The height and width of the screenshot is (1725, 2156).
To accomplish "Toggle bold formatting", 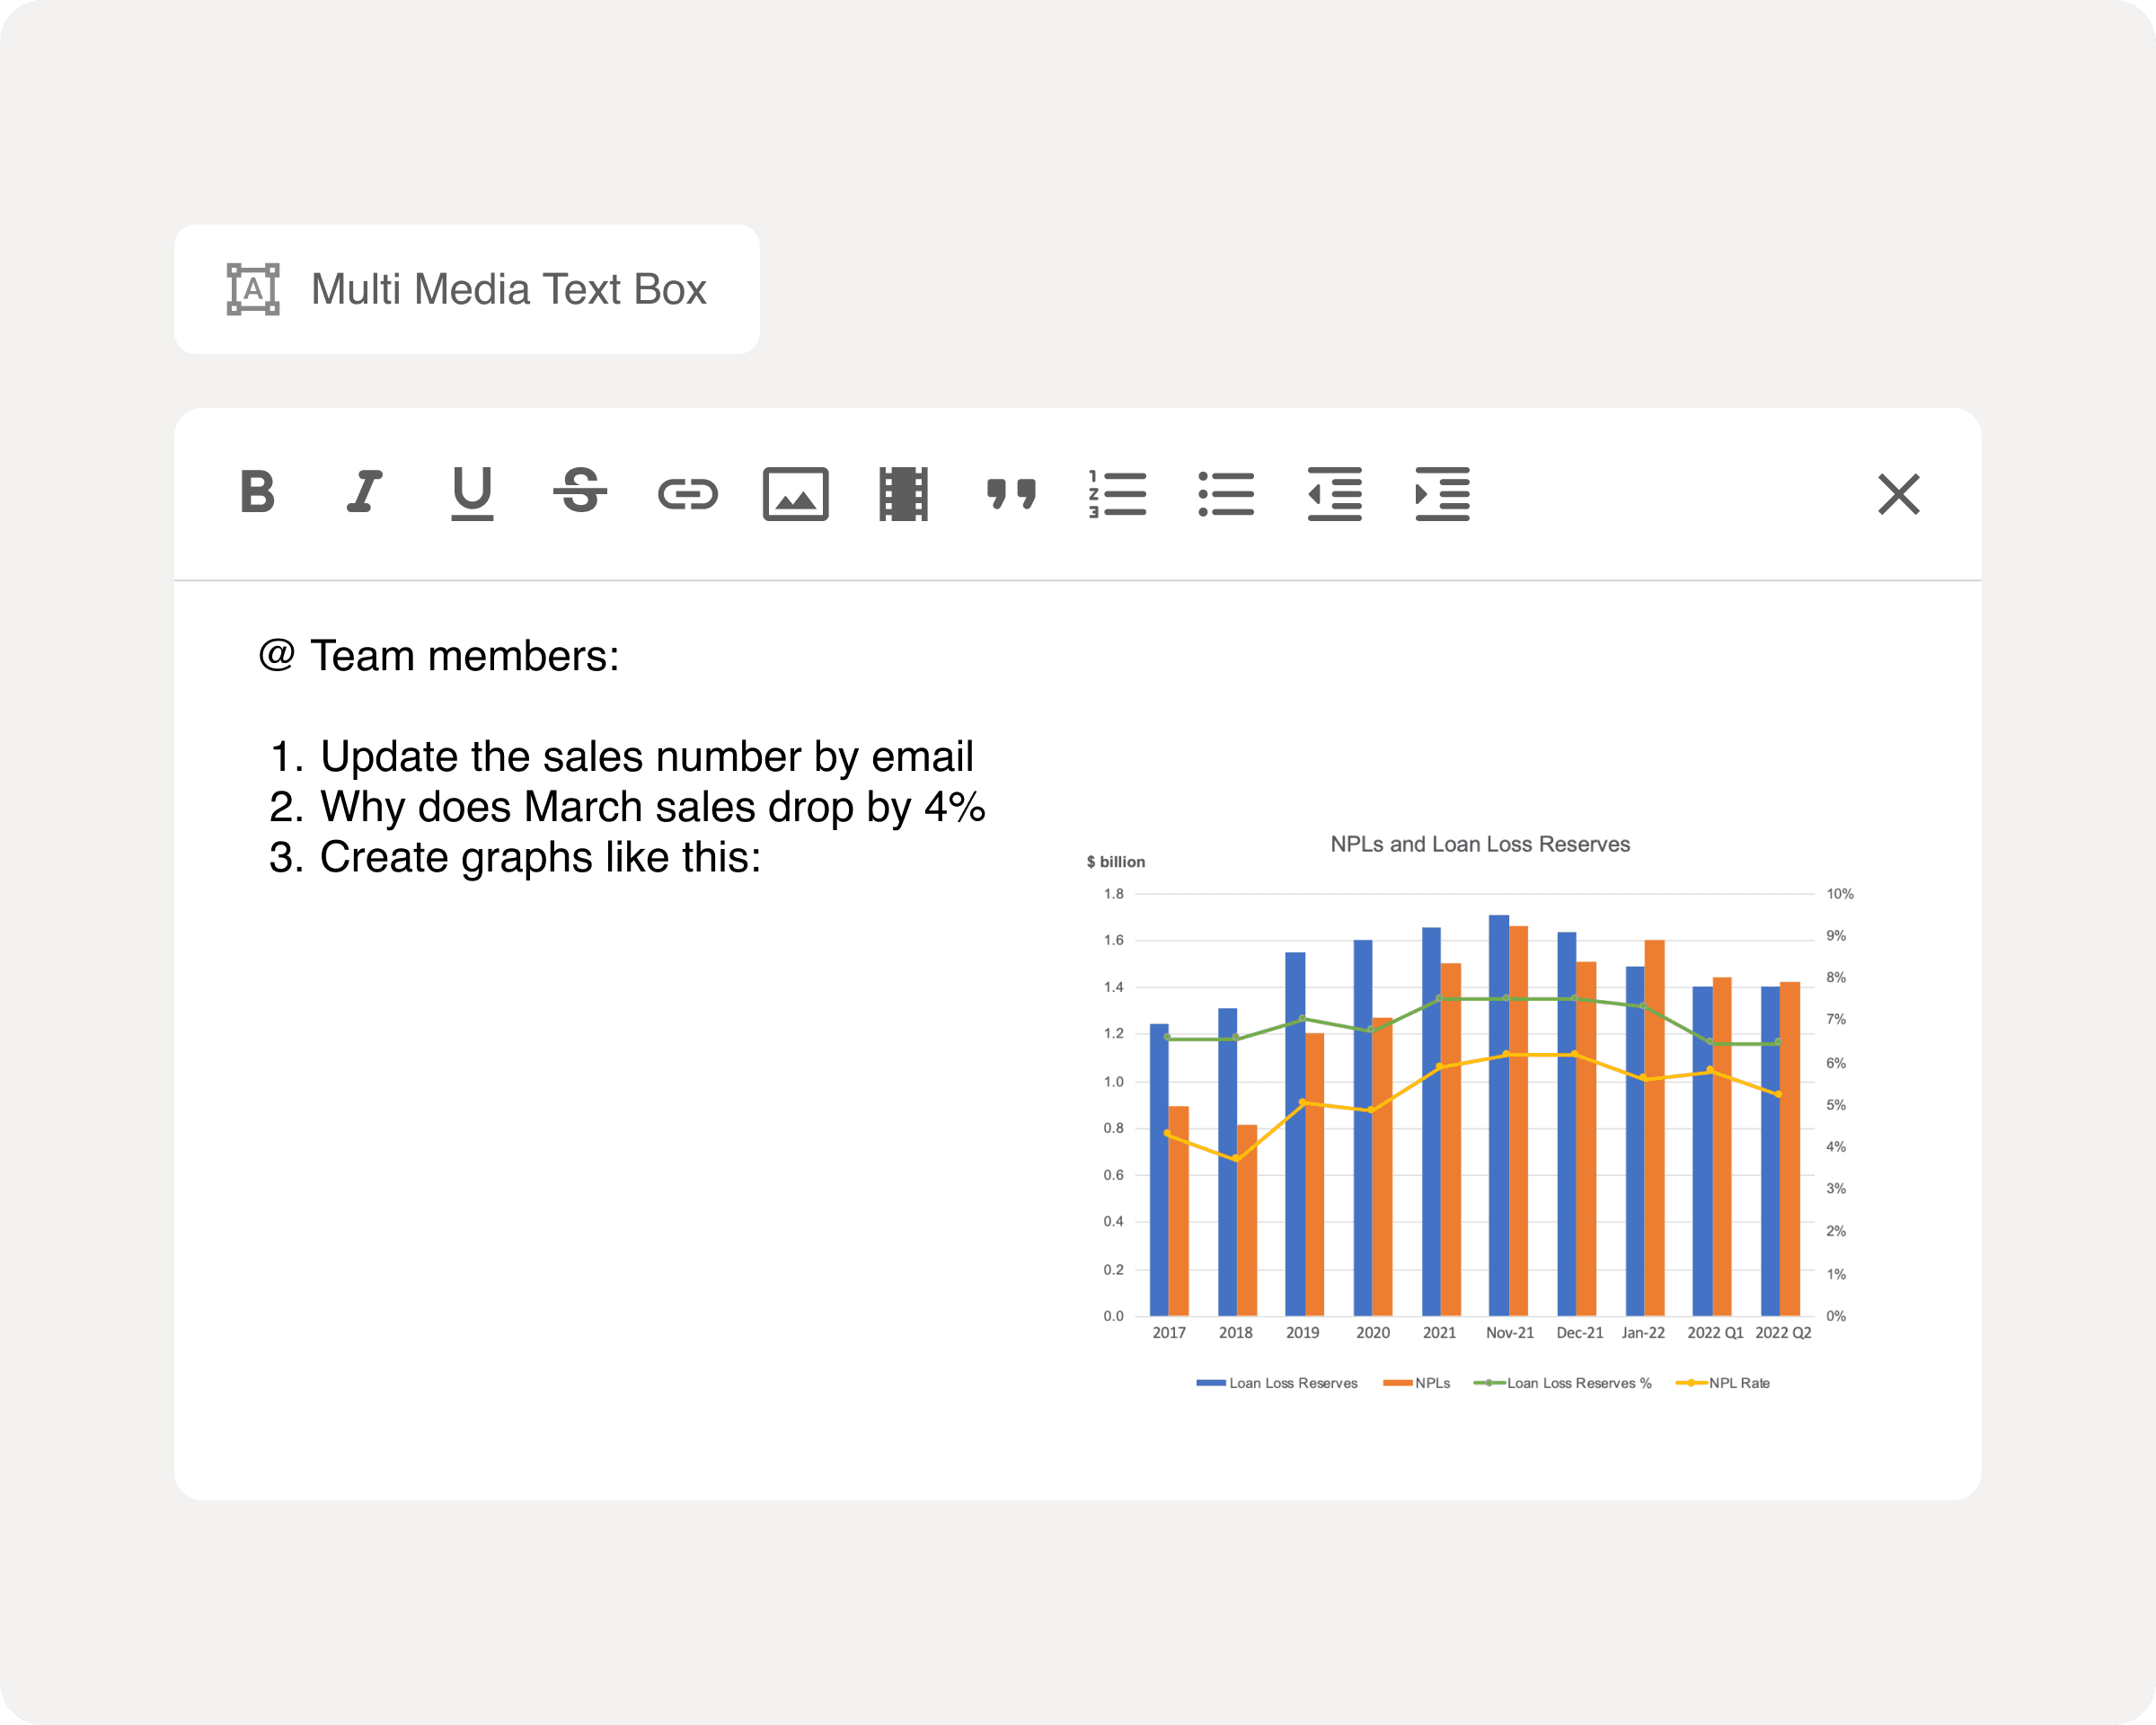I will click(x=257, y=493).
